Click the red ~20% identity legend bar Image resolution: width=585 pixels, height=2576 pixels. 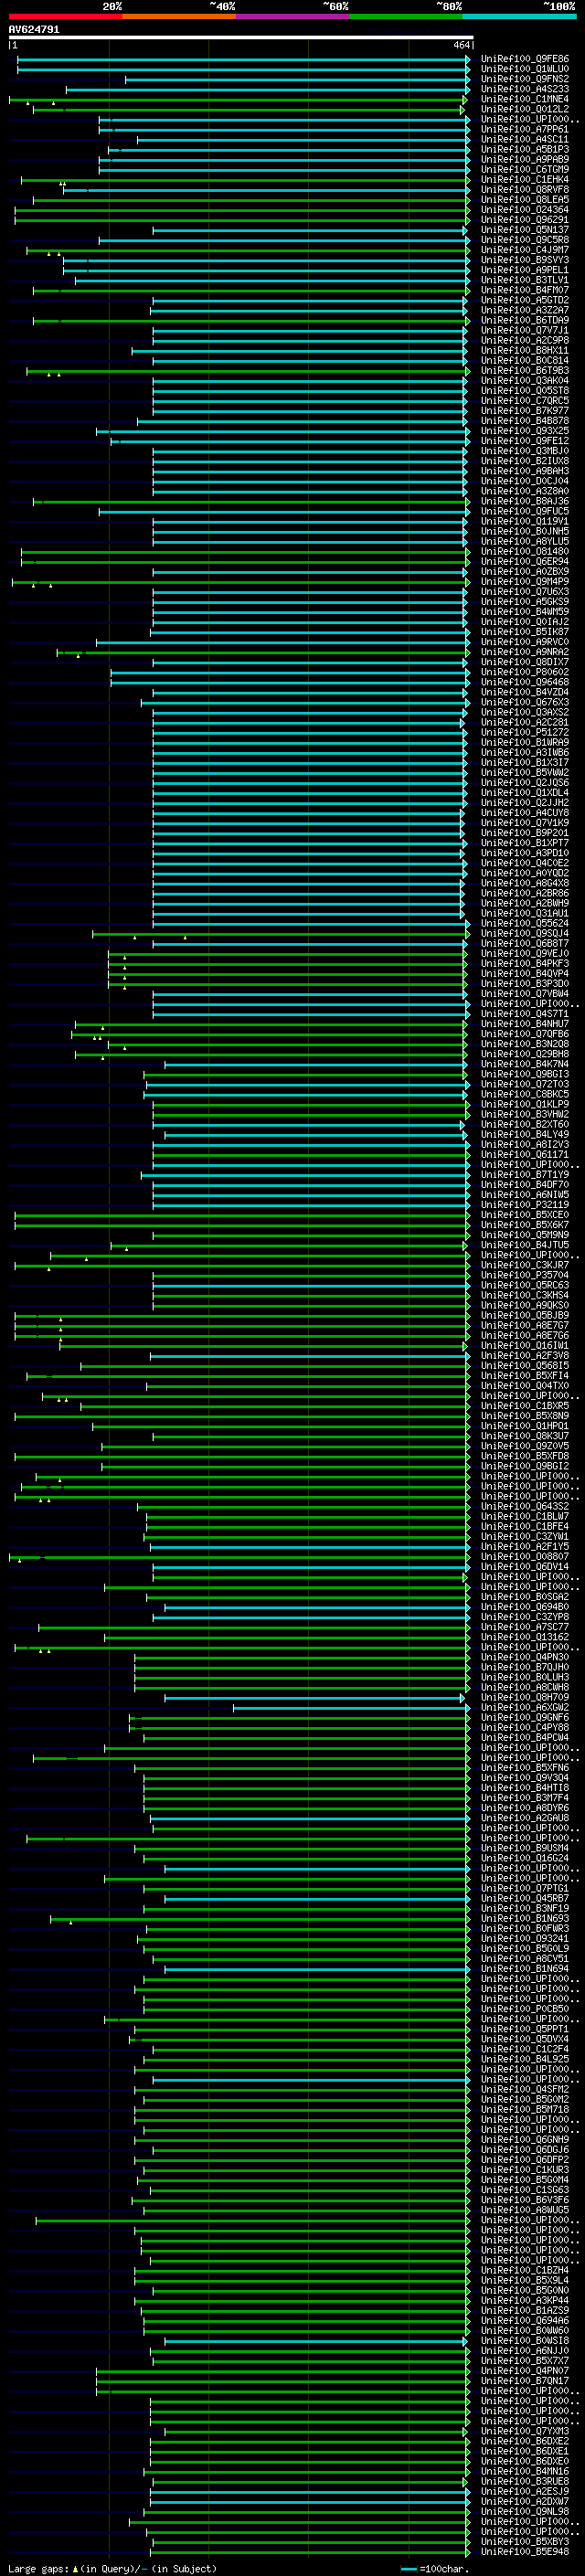click(65, 16)
